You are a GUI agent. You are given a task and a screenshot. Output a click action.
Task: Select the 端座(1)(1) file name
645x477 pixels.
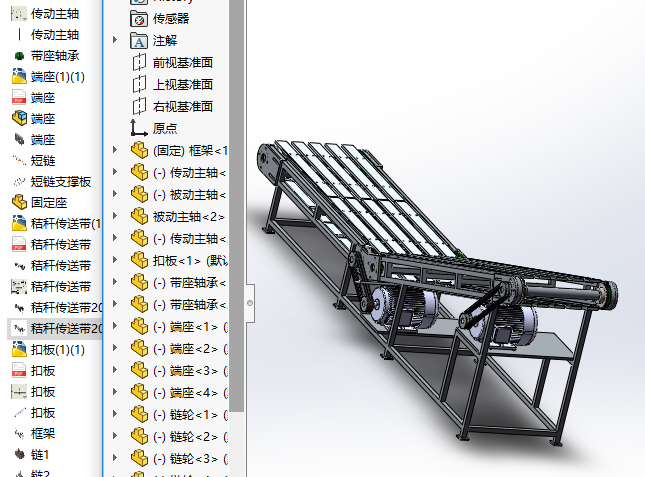[x=58, y=76]
